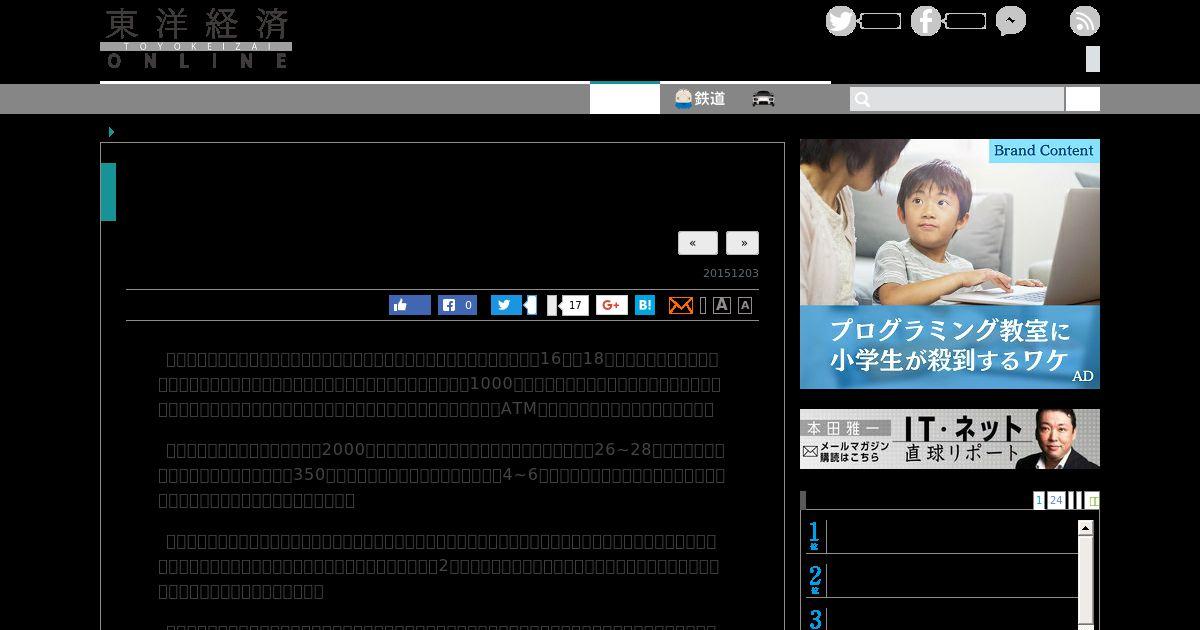Open the car icon section in nav
The width and height of the screenshot is (1200, 630).
tap(764, 99)
